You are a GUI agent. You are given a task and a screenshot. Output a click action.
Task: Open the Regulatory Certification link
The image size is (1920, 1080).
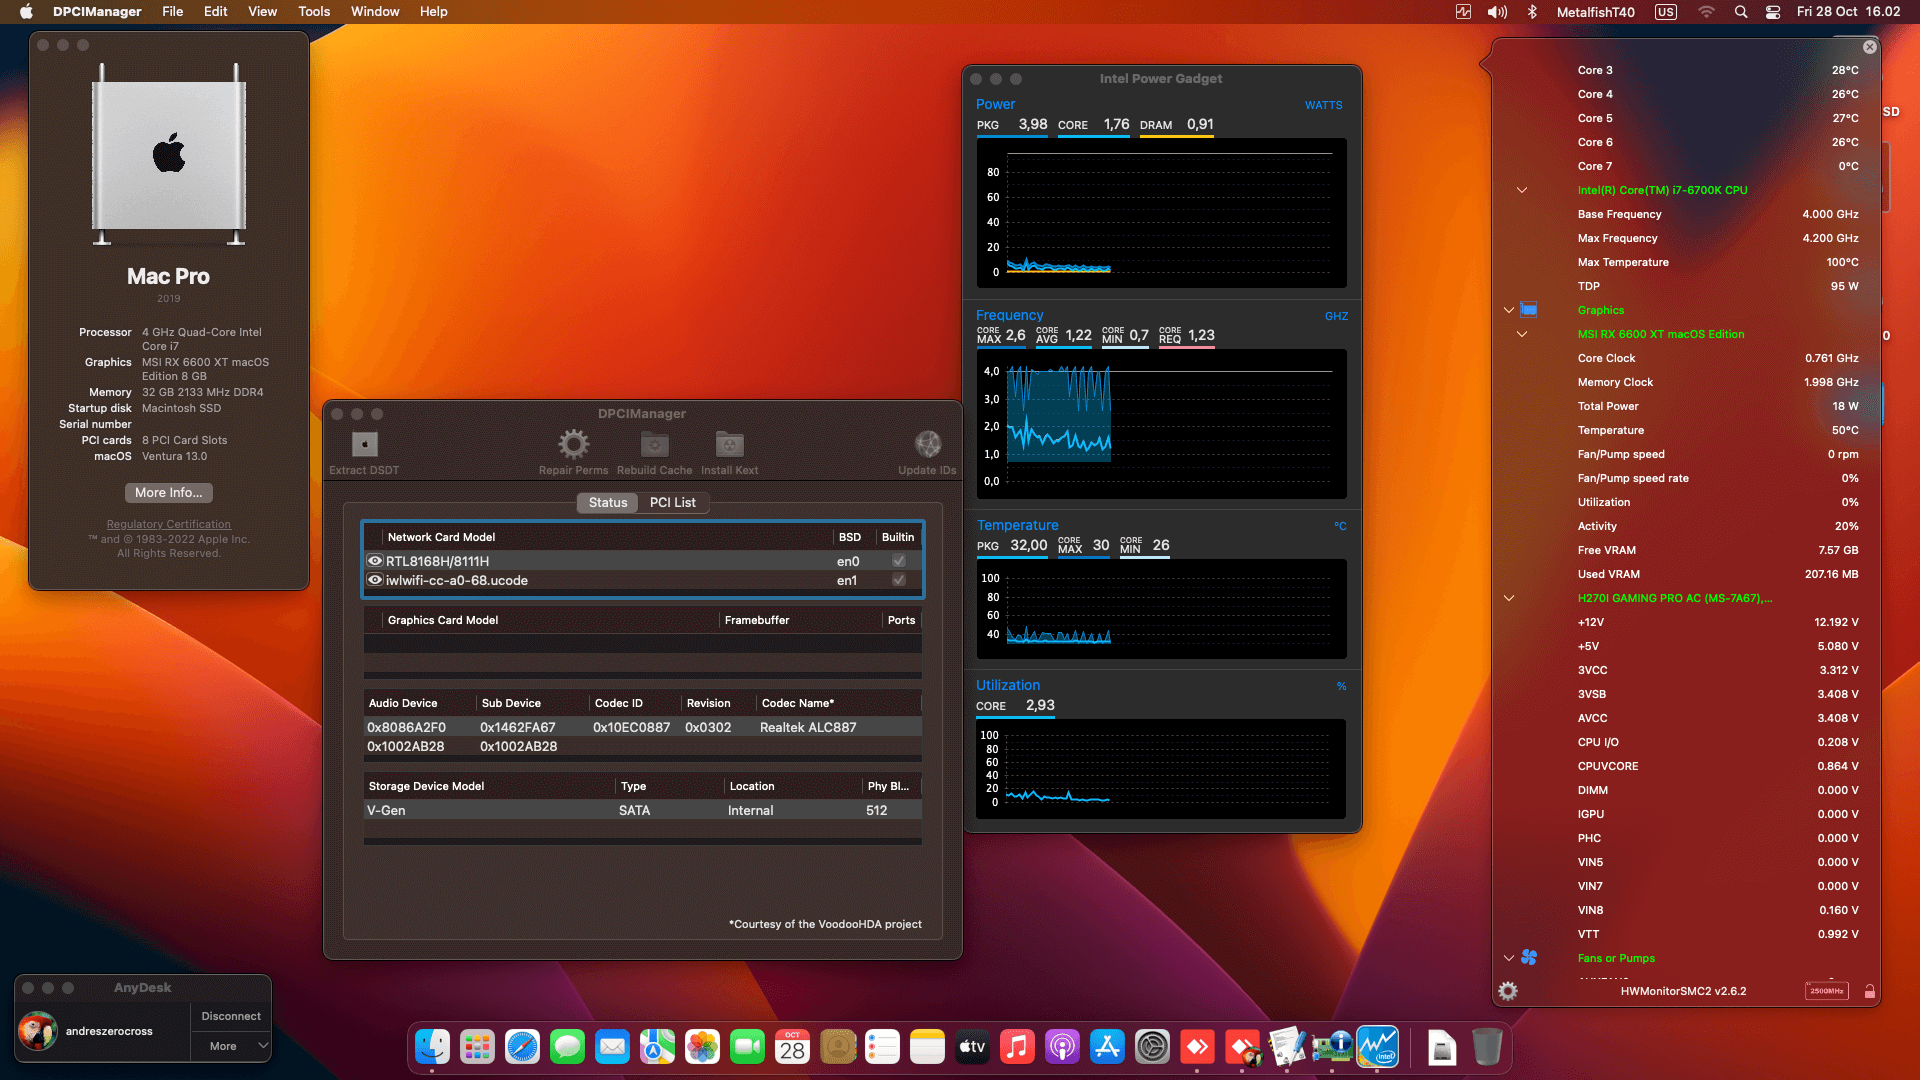[x=168, y=524]
